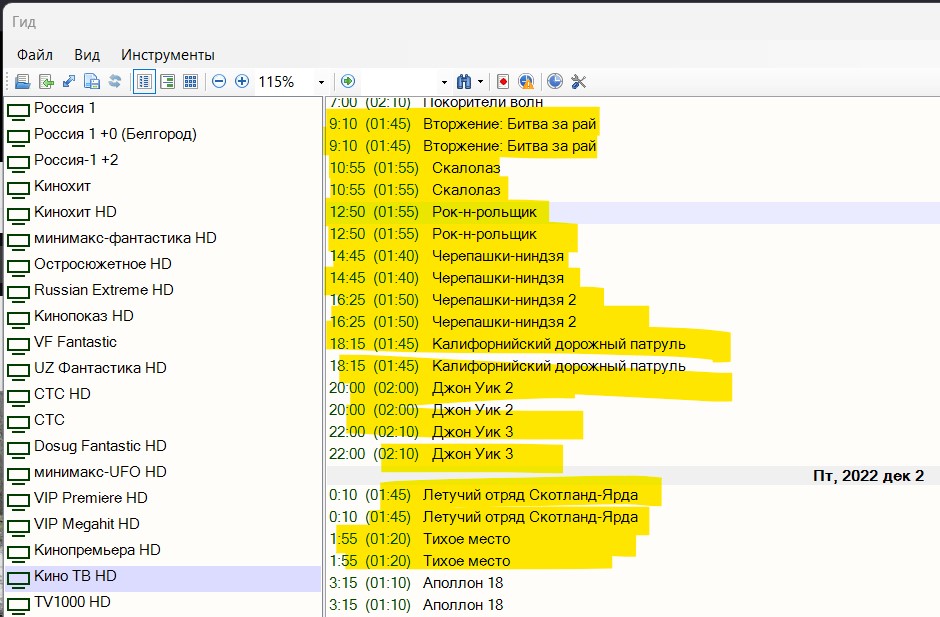Viewport: 940px width, 617px height.
Task: Click the zoom in plus icon
Action: (x=242, y=82)
